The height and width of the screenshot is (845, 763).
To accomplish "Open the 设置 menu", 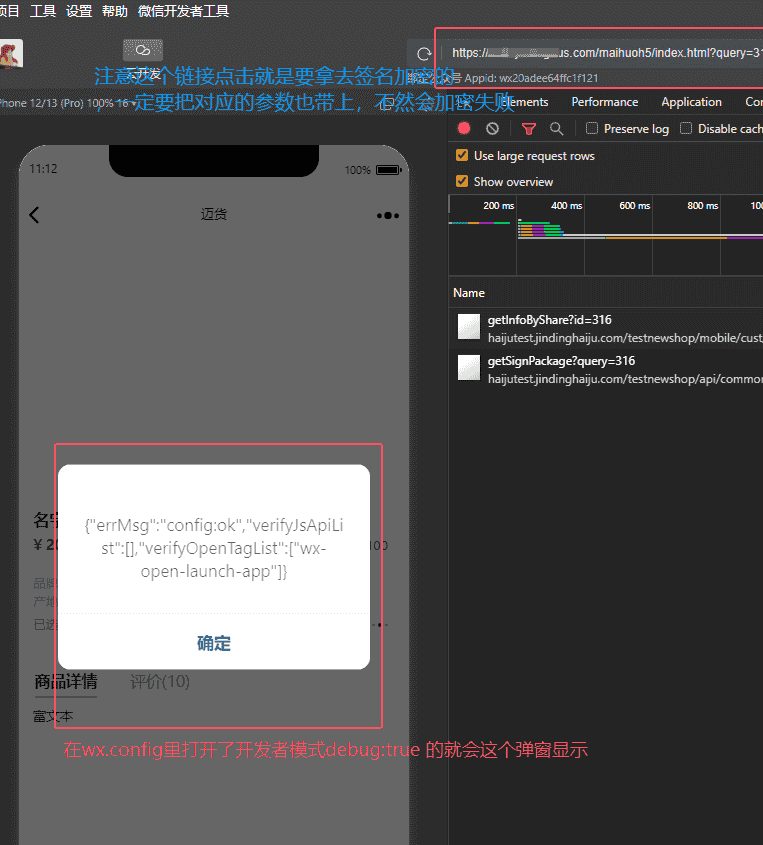I will click(79, 11).
